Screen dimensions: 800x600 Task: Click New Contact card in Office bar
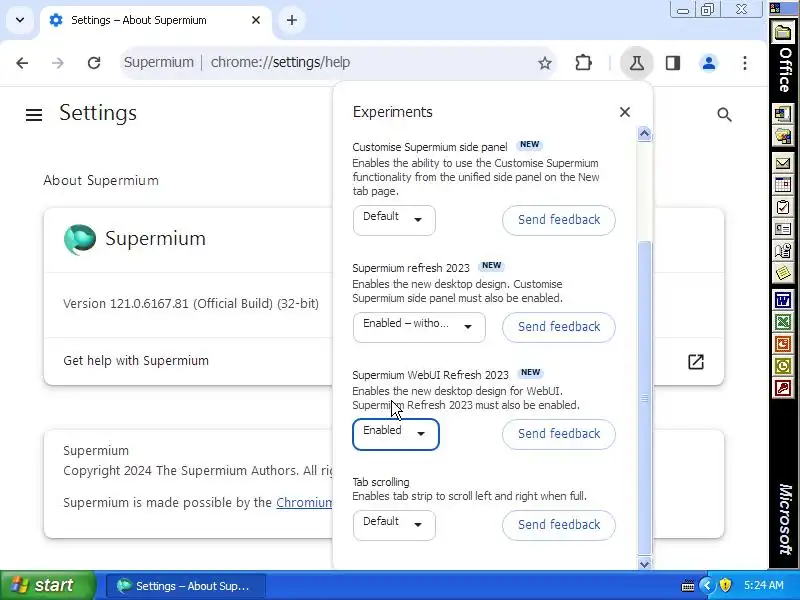tap(783, 229)
